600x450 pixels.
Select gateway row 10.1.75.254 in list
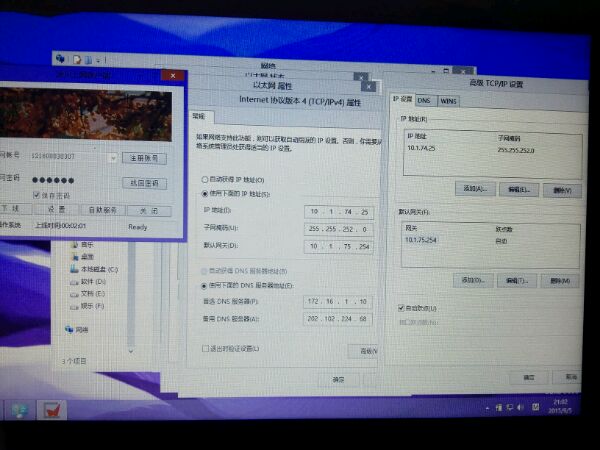point(421,240)
